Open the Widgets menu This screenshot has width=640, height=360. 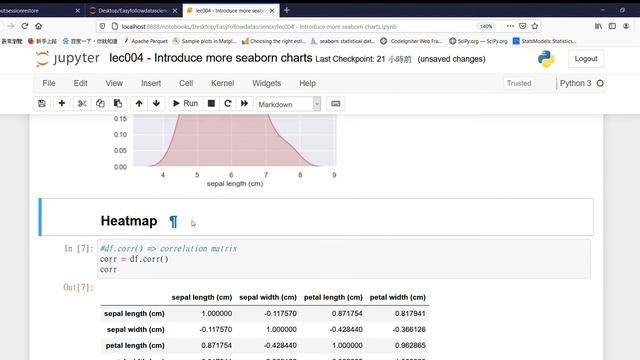pyautogui.click(x=267, y=83)
